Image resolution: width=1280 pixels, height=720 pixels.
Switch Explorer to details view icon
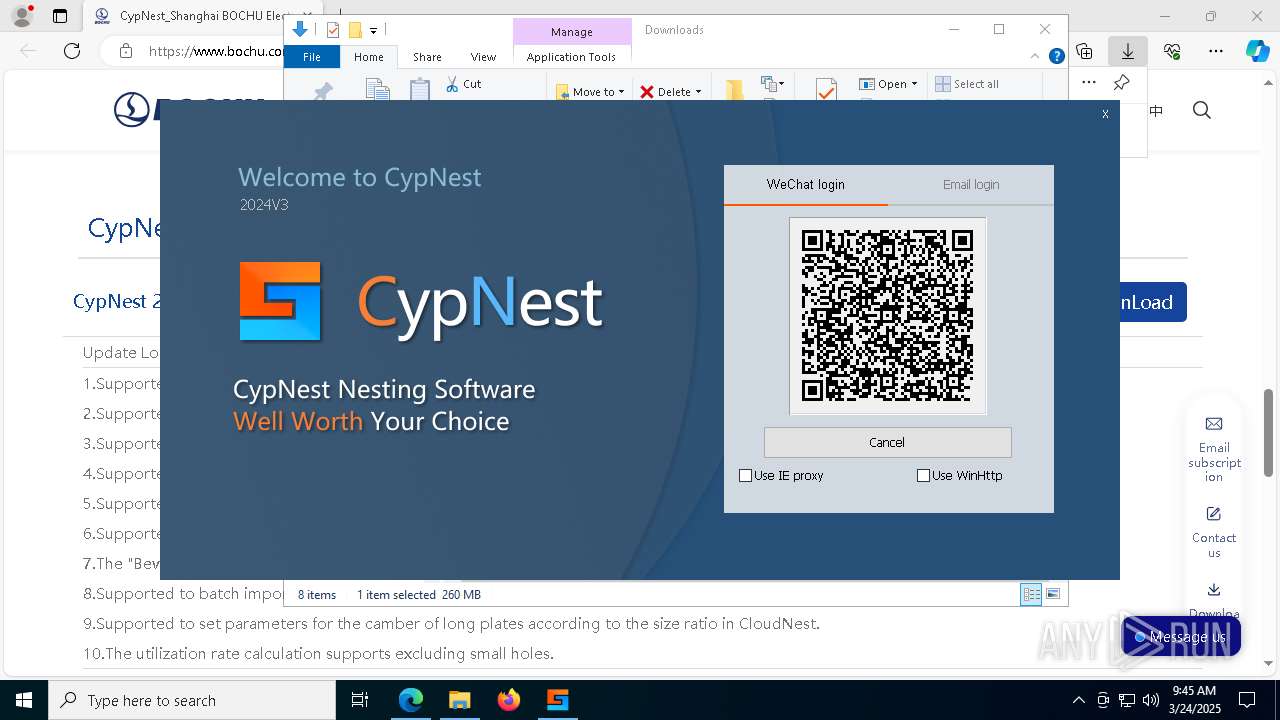pyautogui.click(x=1031, y=594)
